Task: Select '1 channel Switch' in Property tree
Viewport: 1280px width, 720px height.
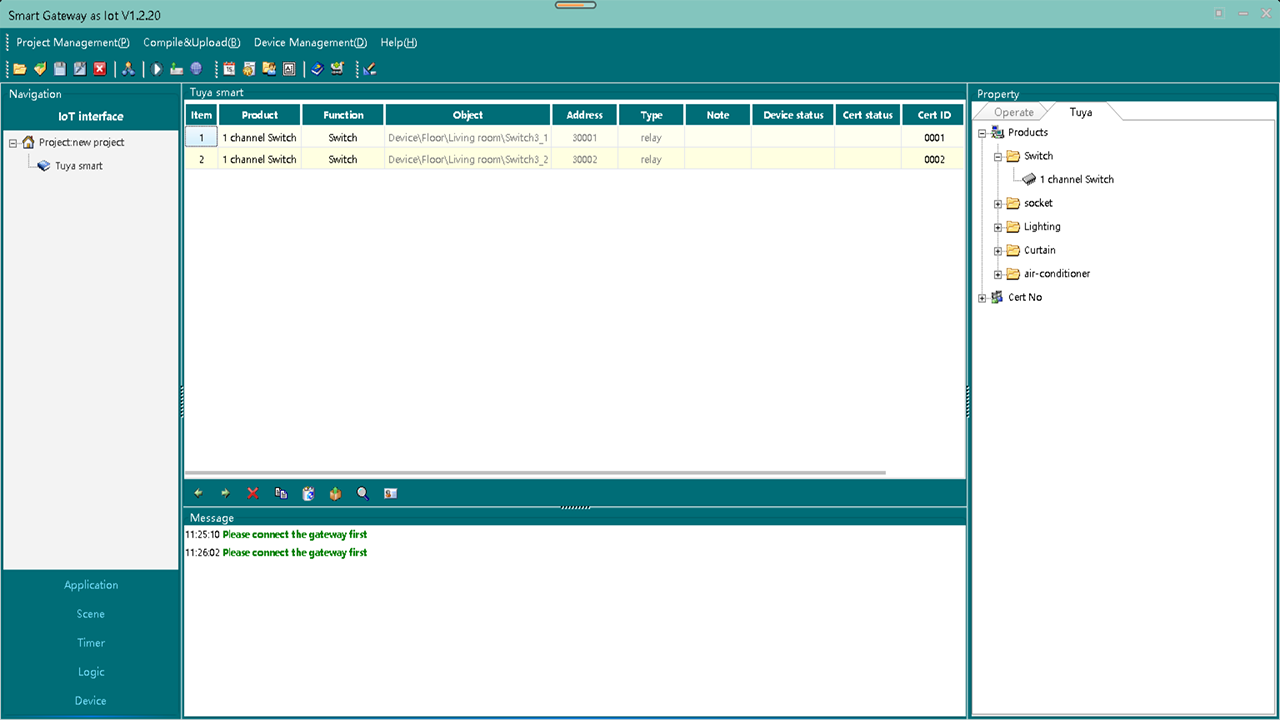Action: tap(1076, 180)
